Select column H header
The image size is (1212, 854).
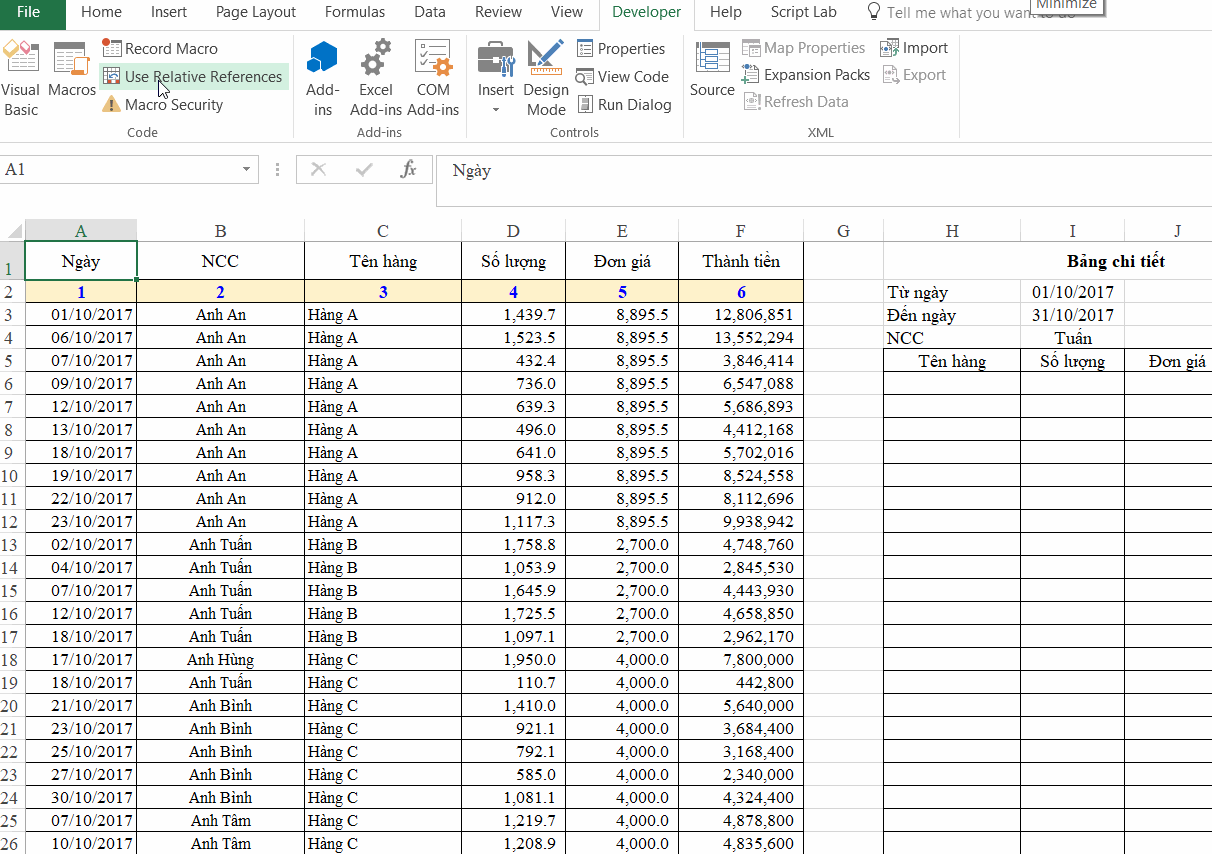coord(952,231)
